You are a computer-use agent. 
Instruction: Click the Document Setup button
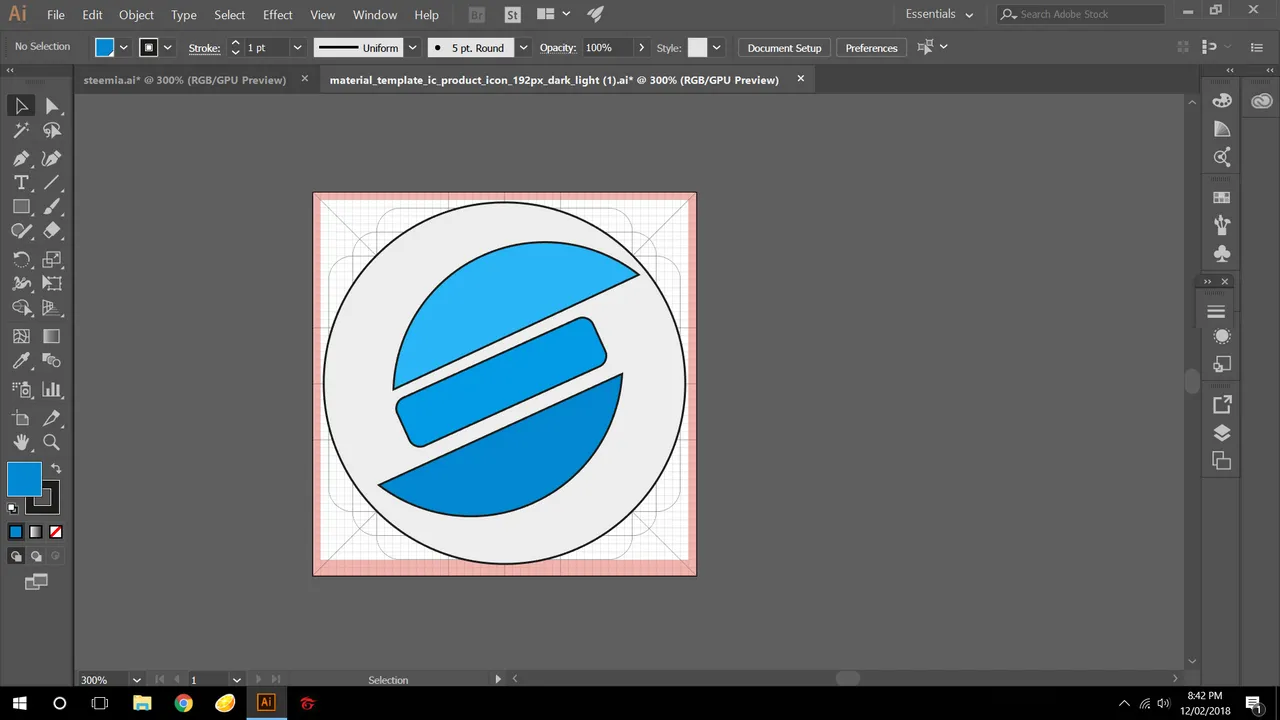784,48
